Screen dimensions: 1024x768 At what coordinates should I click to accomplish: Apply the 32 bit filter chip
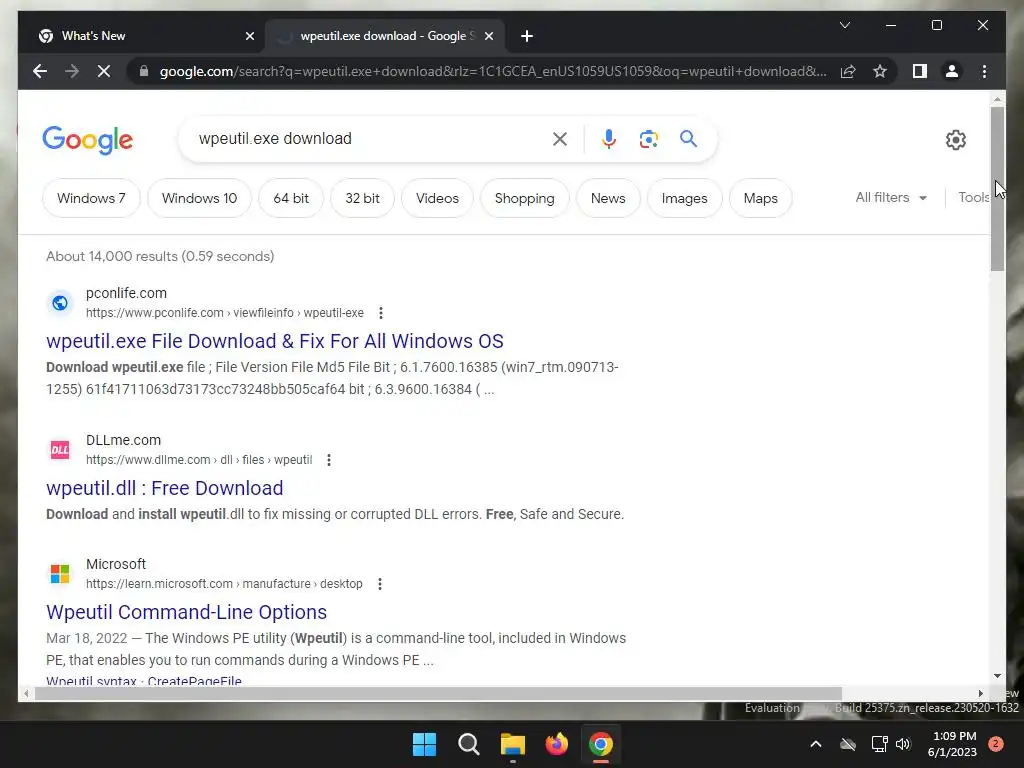[362, 198]
